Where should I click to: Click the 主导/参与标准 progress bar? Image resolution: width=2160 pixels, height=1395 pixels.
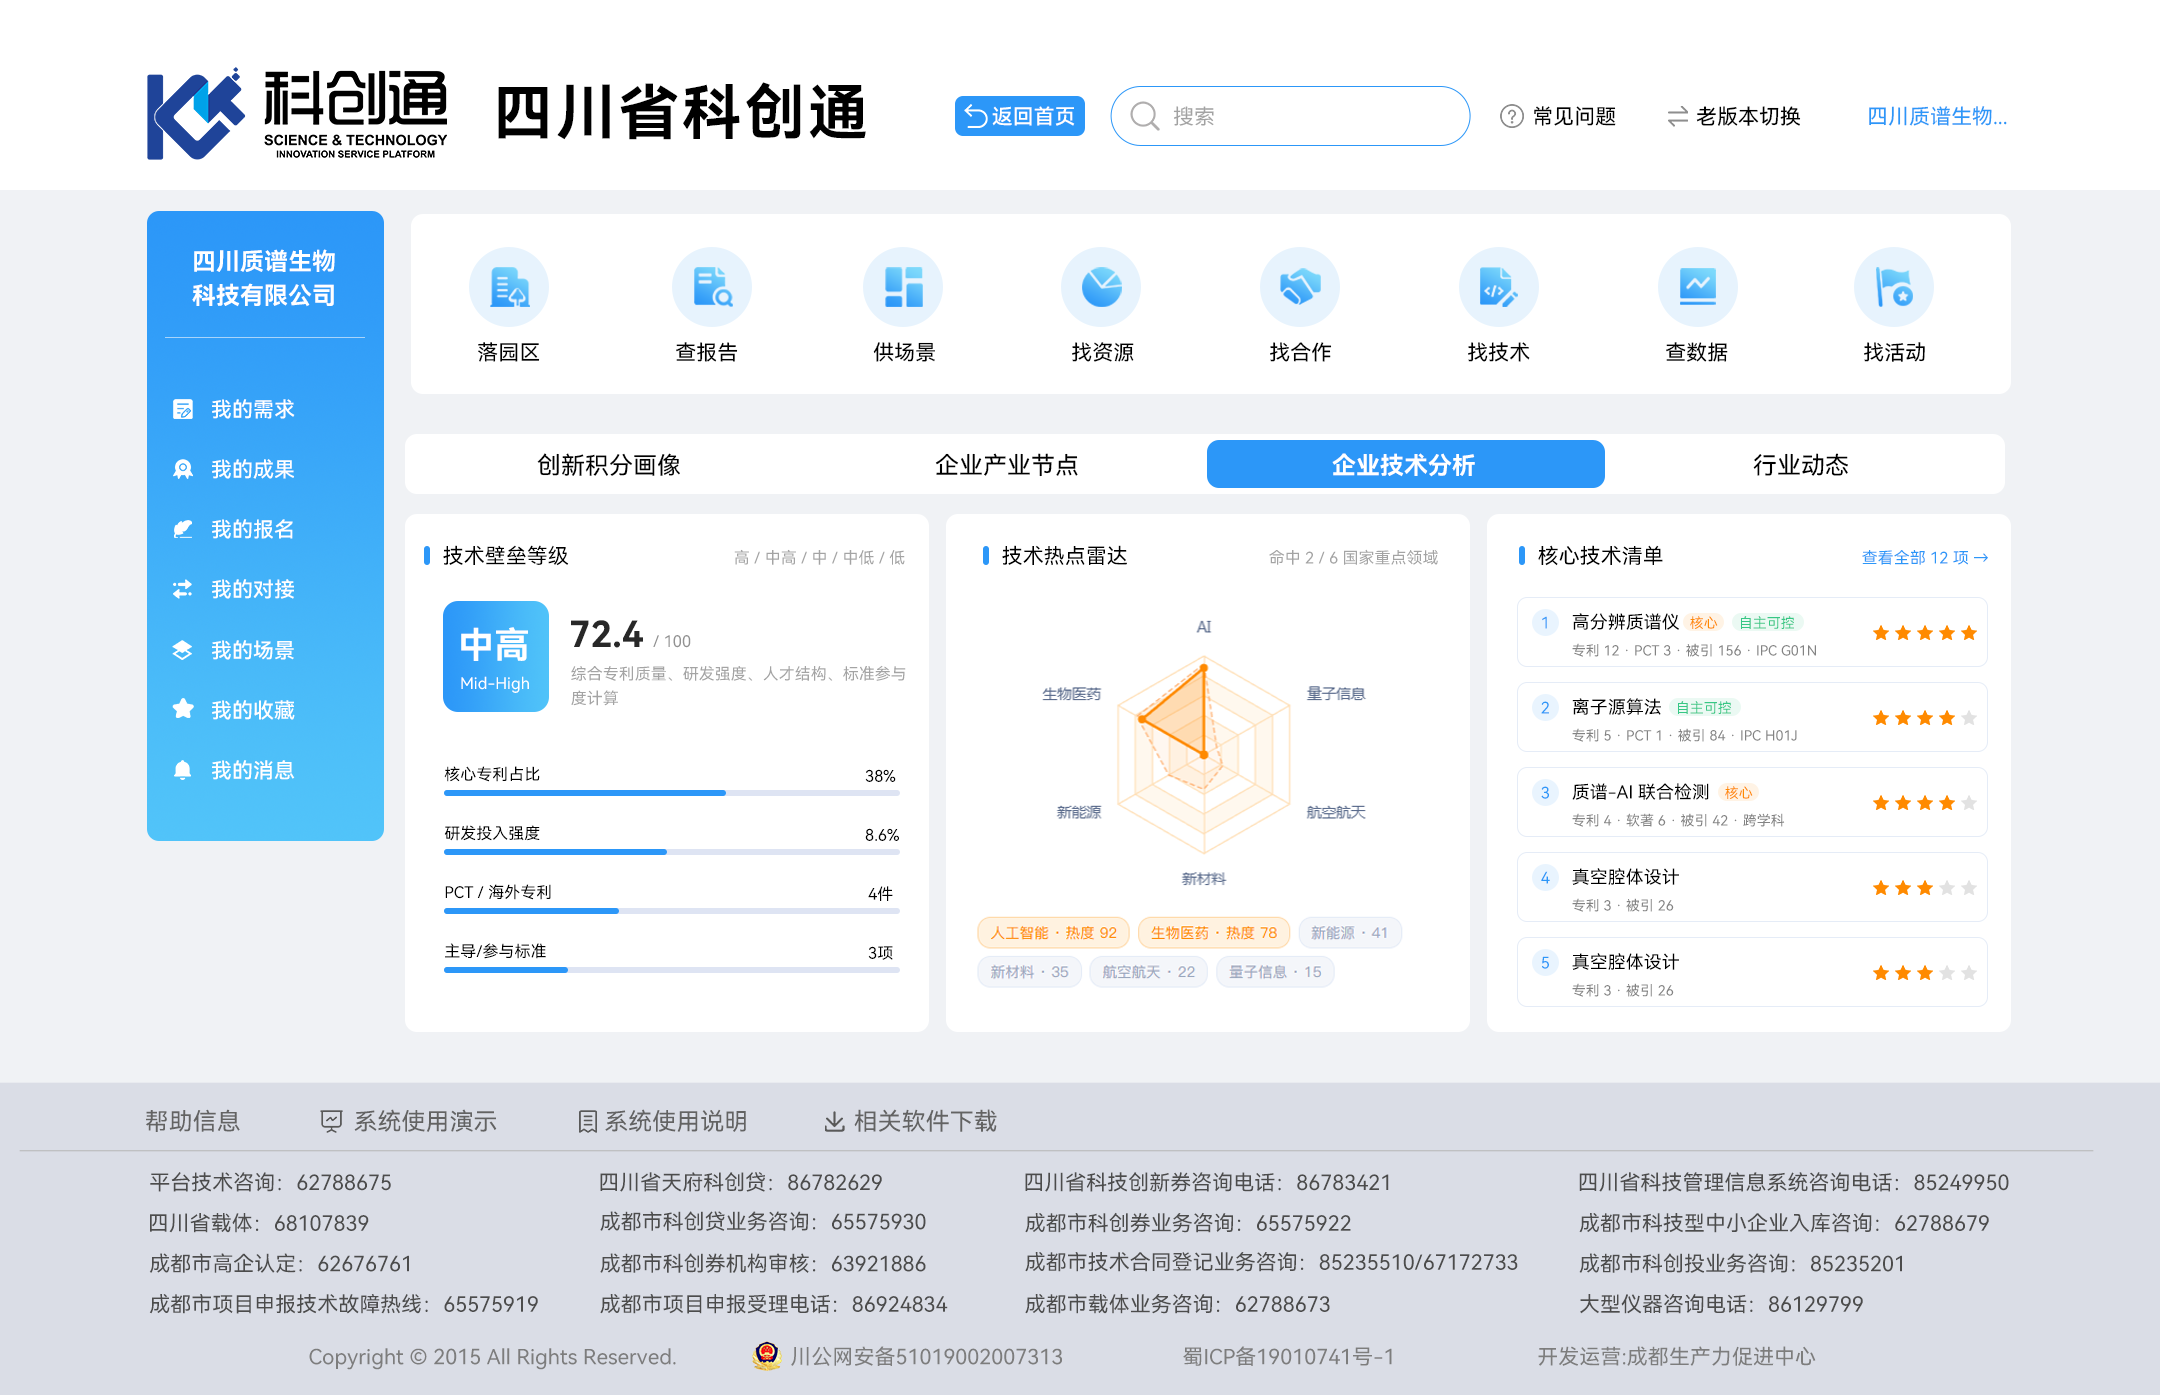click(672, 970)
